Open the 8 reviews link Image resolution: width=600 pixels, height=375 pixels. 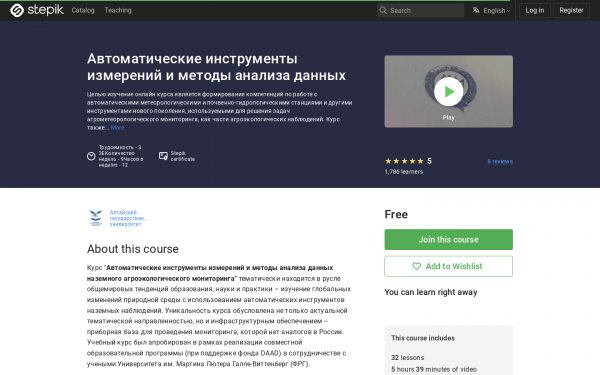[x=500, y=161]
